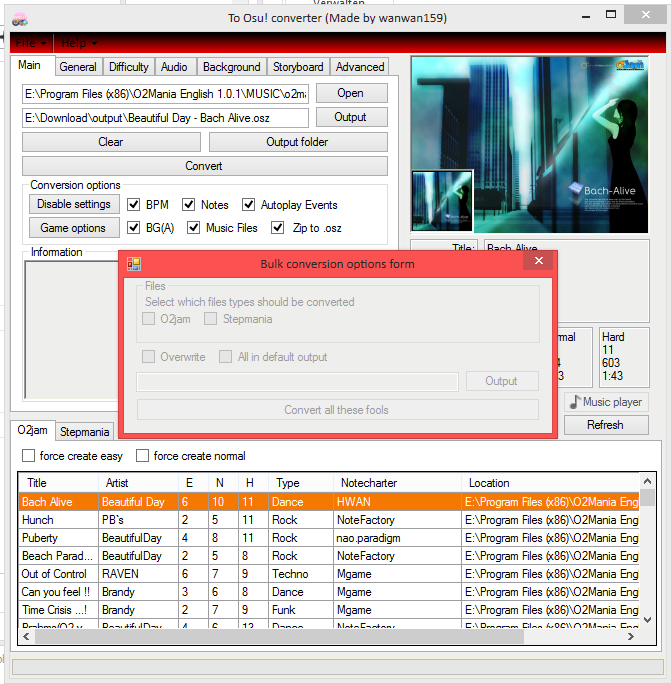Viewport: 671px width, 684px height.
Task: Check All in default output checkbox
Action: tap(226, 357)
